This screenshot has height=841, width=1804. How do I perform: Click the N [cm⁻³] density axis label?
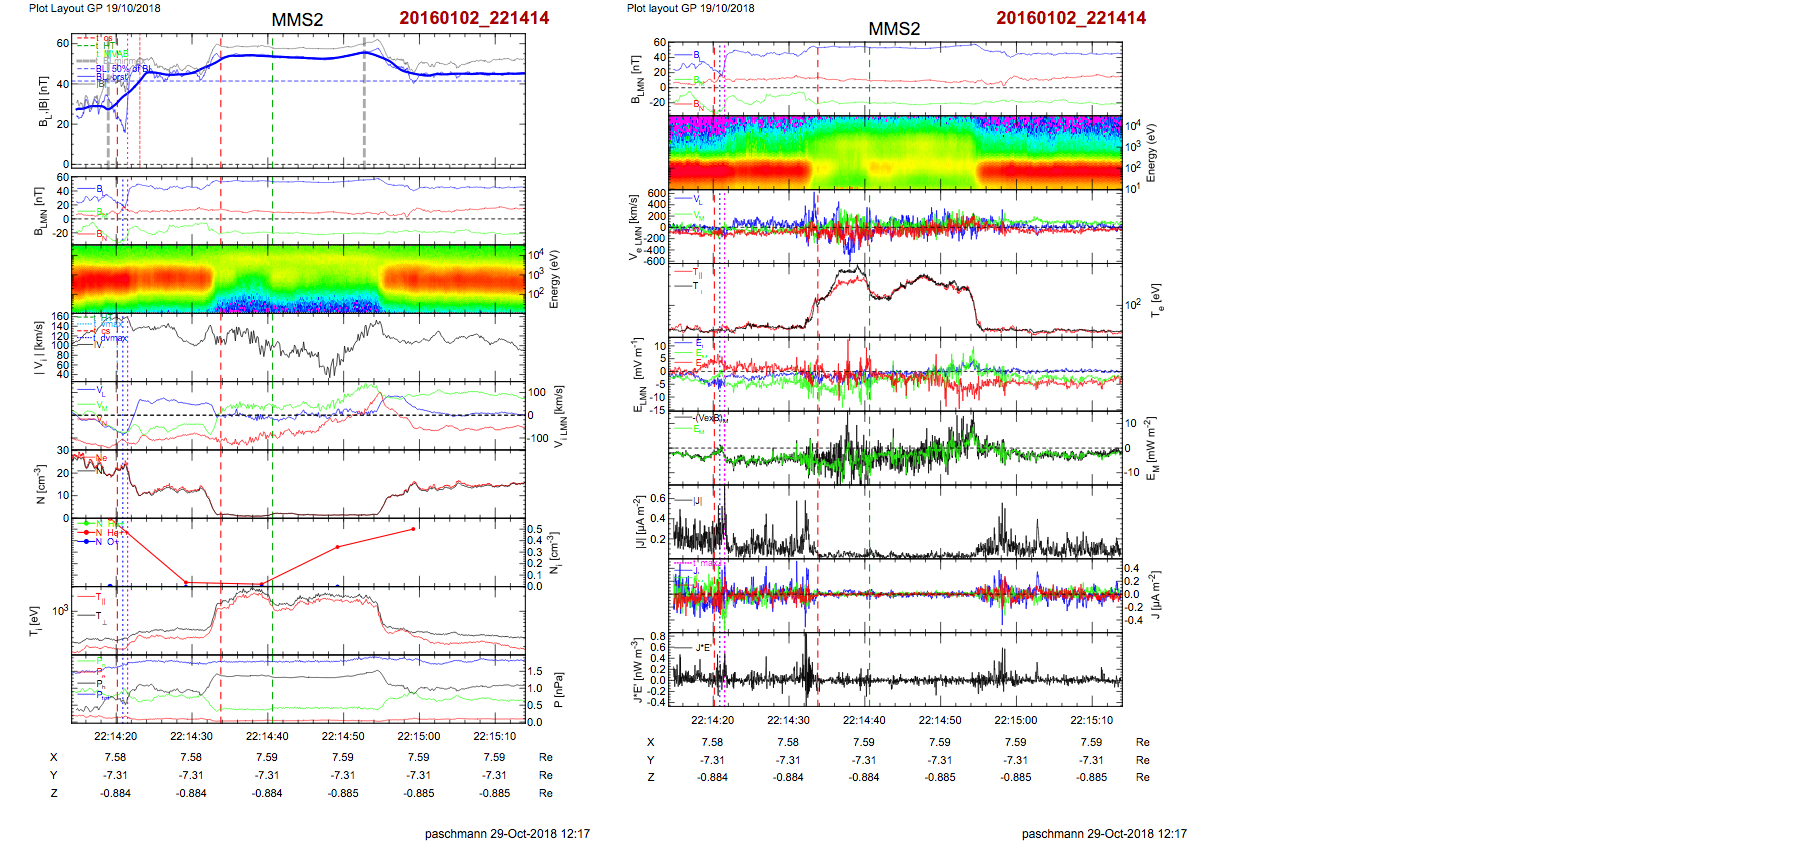40,484
